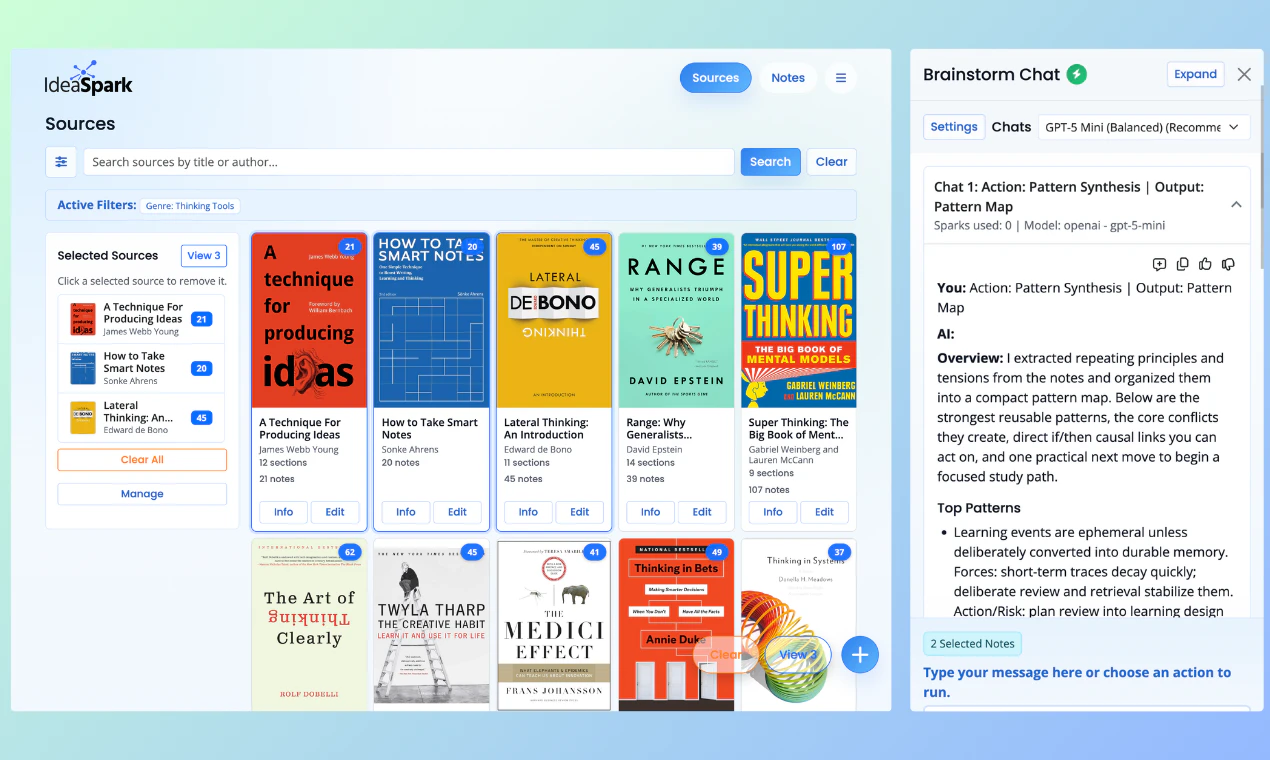The image size is (1270, 760).
Task: Edit A Technique For Producing Ideas
Action: click(335, 512)
